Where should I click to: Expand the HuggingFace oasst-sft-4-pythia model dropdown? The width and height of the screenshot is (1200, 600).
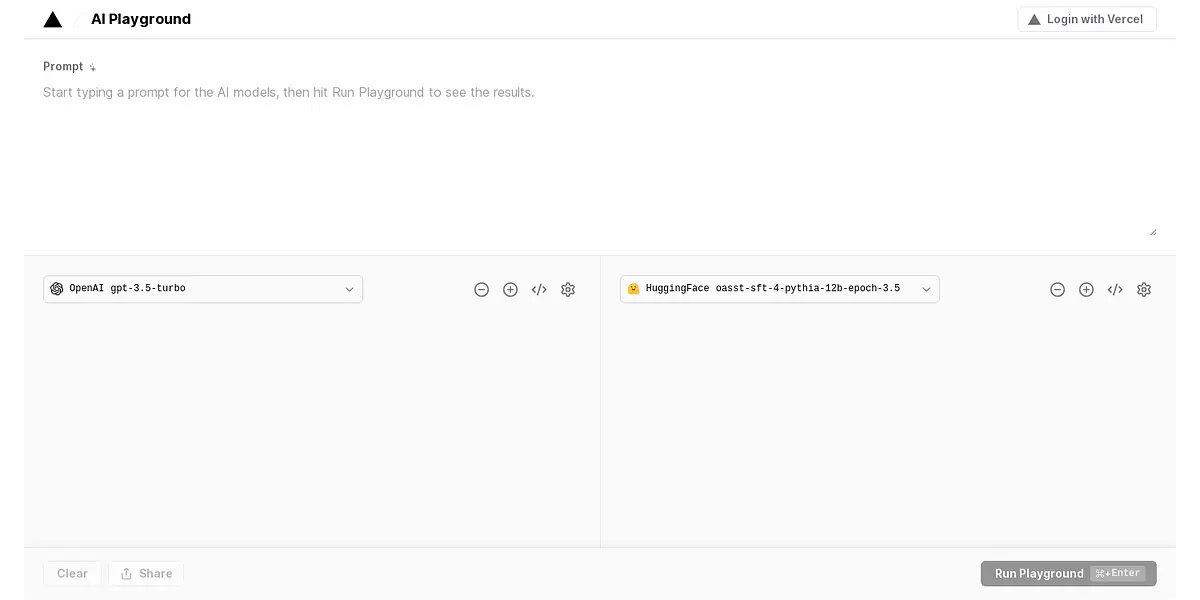coord(779,289)
